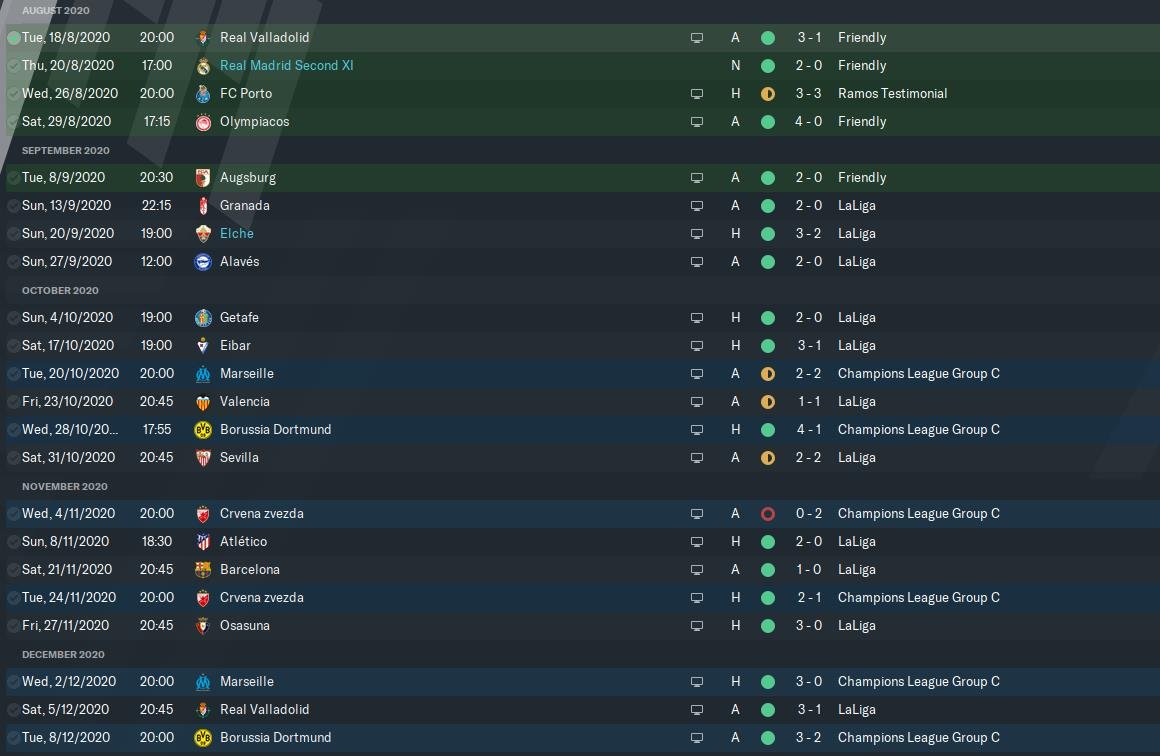Click the red loss indicator for Crvena zvezda
Viewport: 1160px width, 756px height.
click(x=767, y=514)
